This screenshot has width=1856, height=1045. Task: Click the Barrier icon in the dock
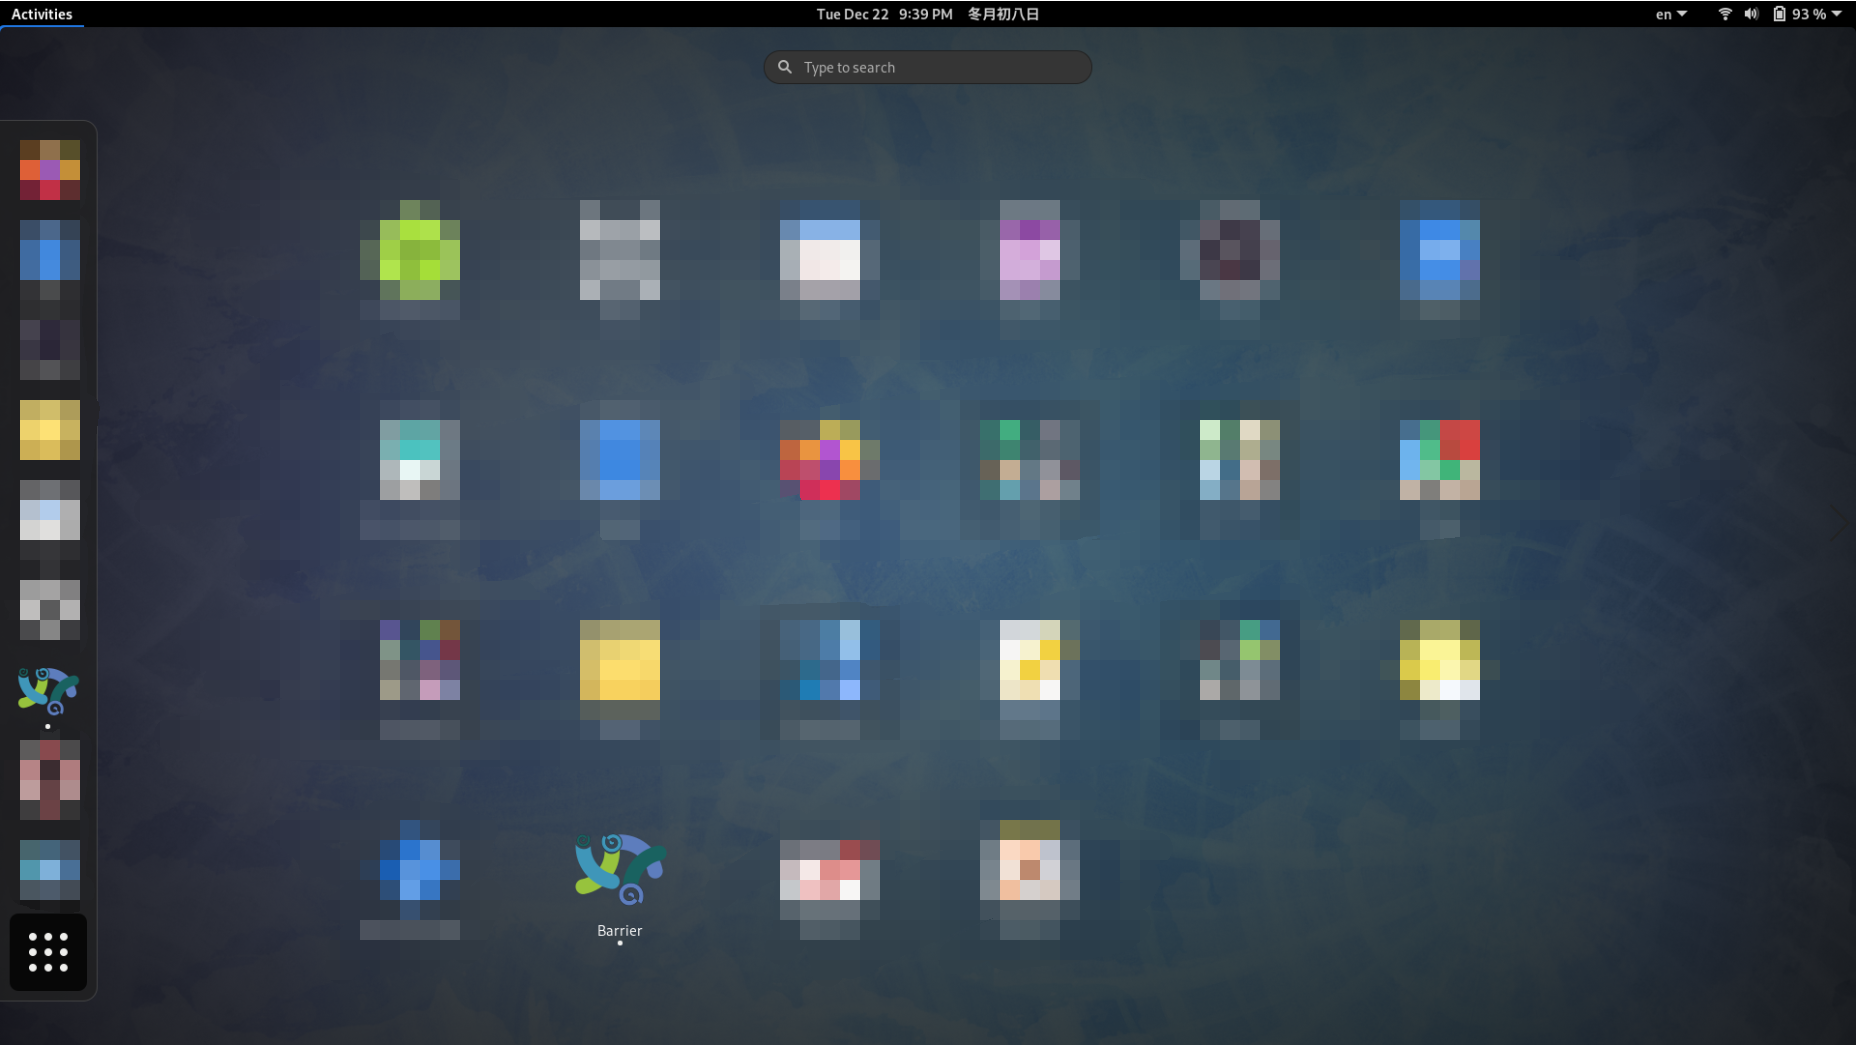[x=48, y=691]
